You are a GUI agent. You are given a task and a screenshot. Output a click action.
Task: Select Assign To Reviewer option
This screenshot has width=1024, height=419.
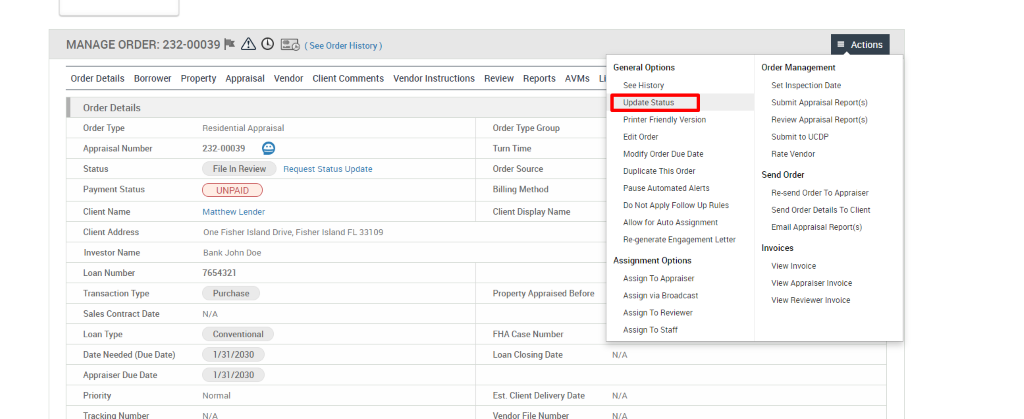pos(658,313)
